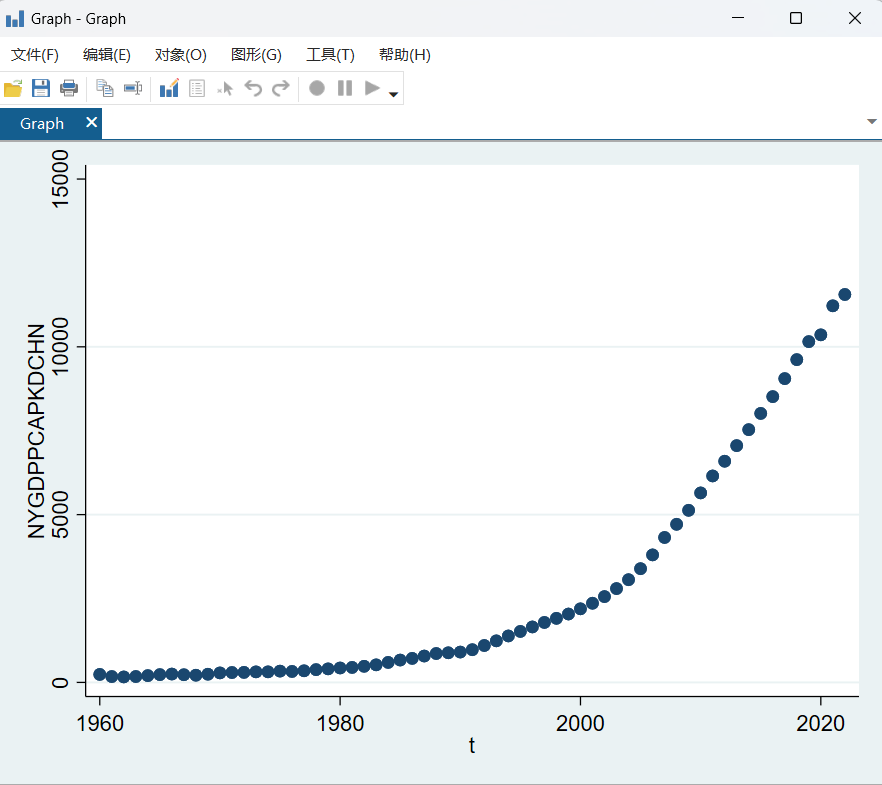The height and width of the screenshot is (785, 882).
Task: Start recording with the round record button
Action: 317,88
